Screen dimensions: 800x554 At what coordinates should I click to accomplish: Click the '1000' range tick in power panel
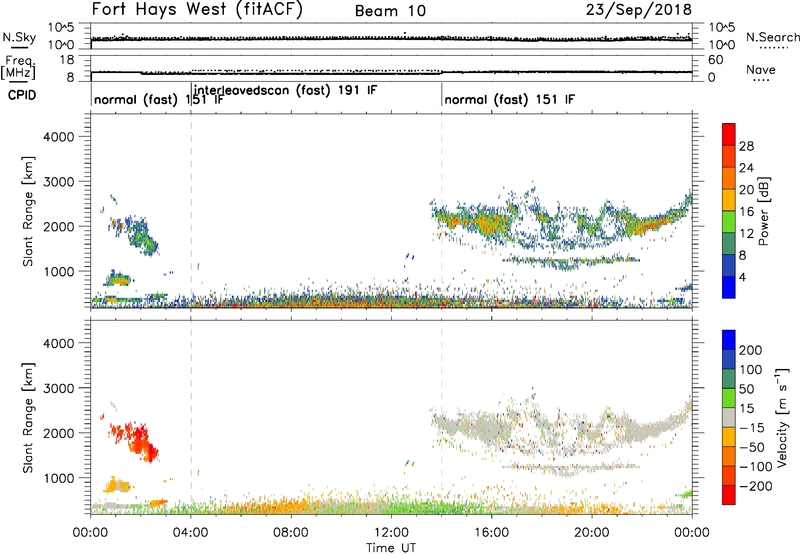click(x=58, y=271)
